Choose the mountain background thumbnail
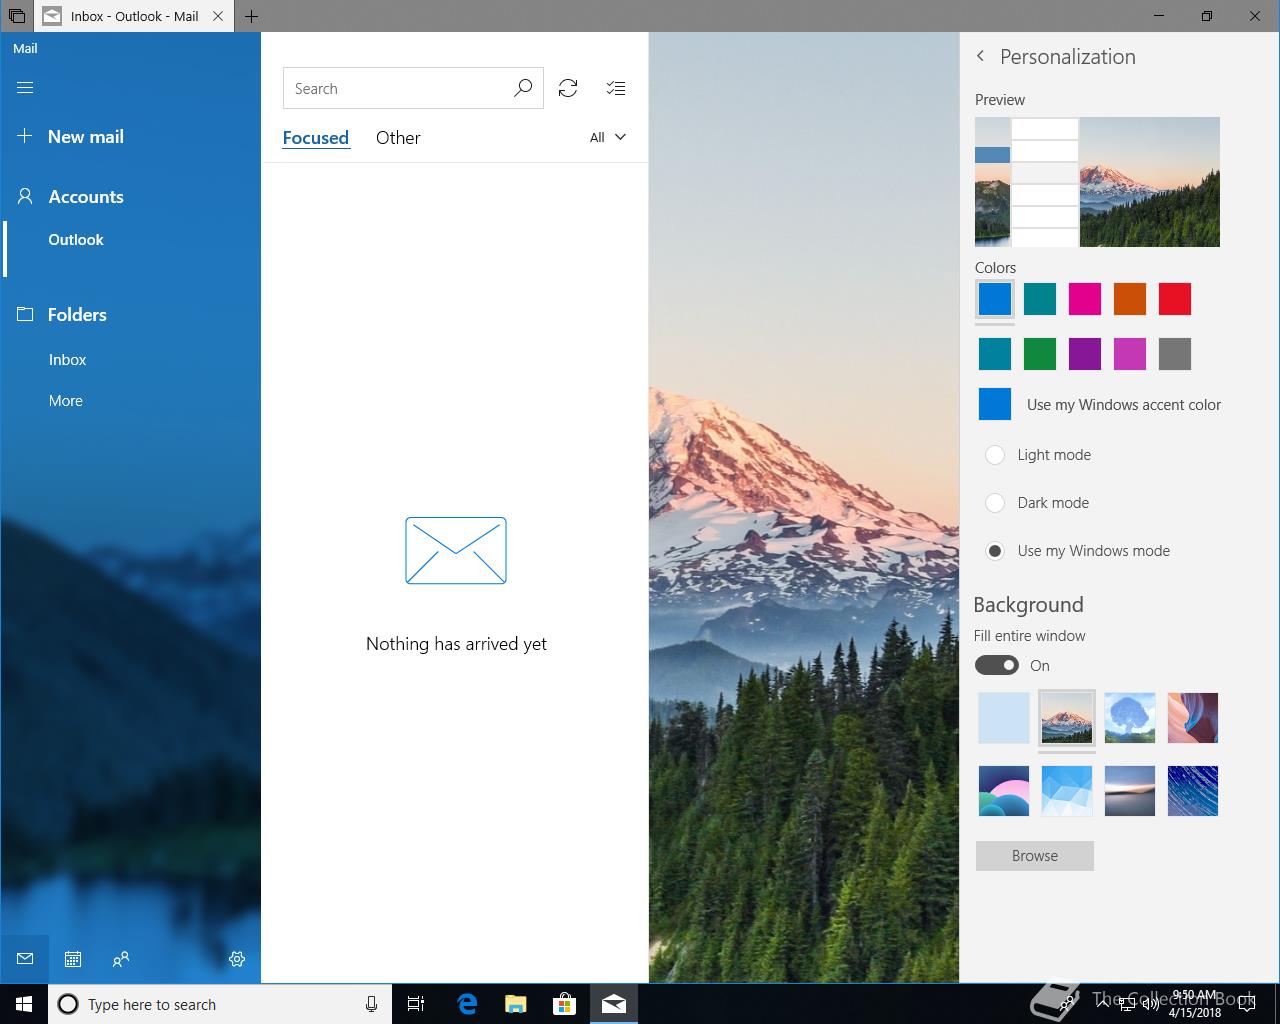Screen dimensions: 1280x1024 1067,718
